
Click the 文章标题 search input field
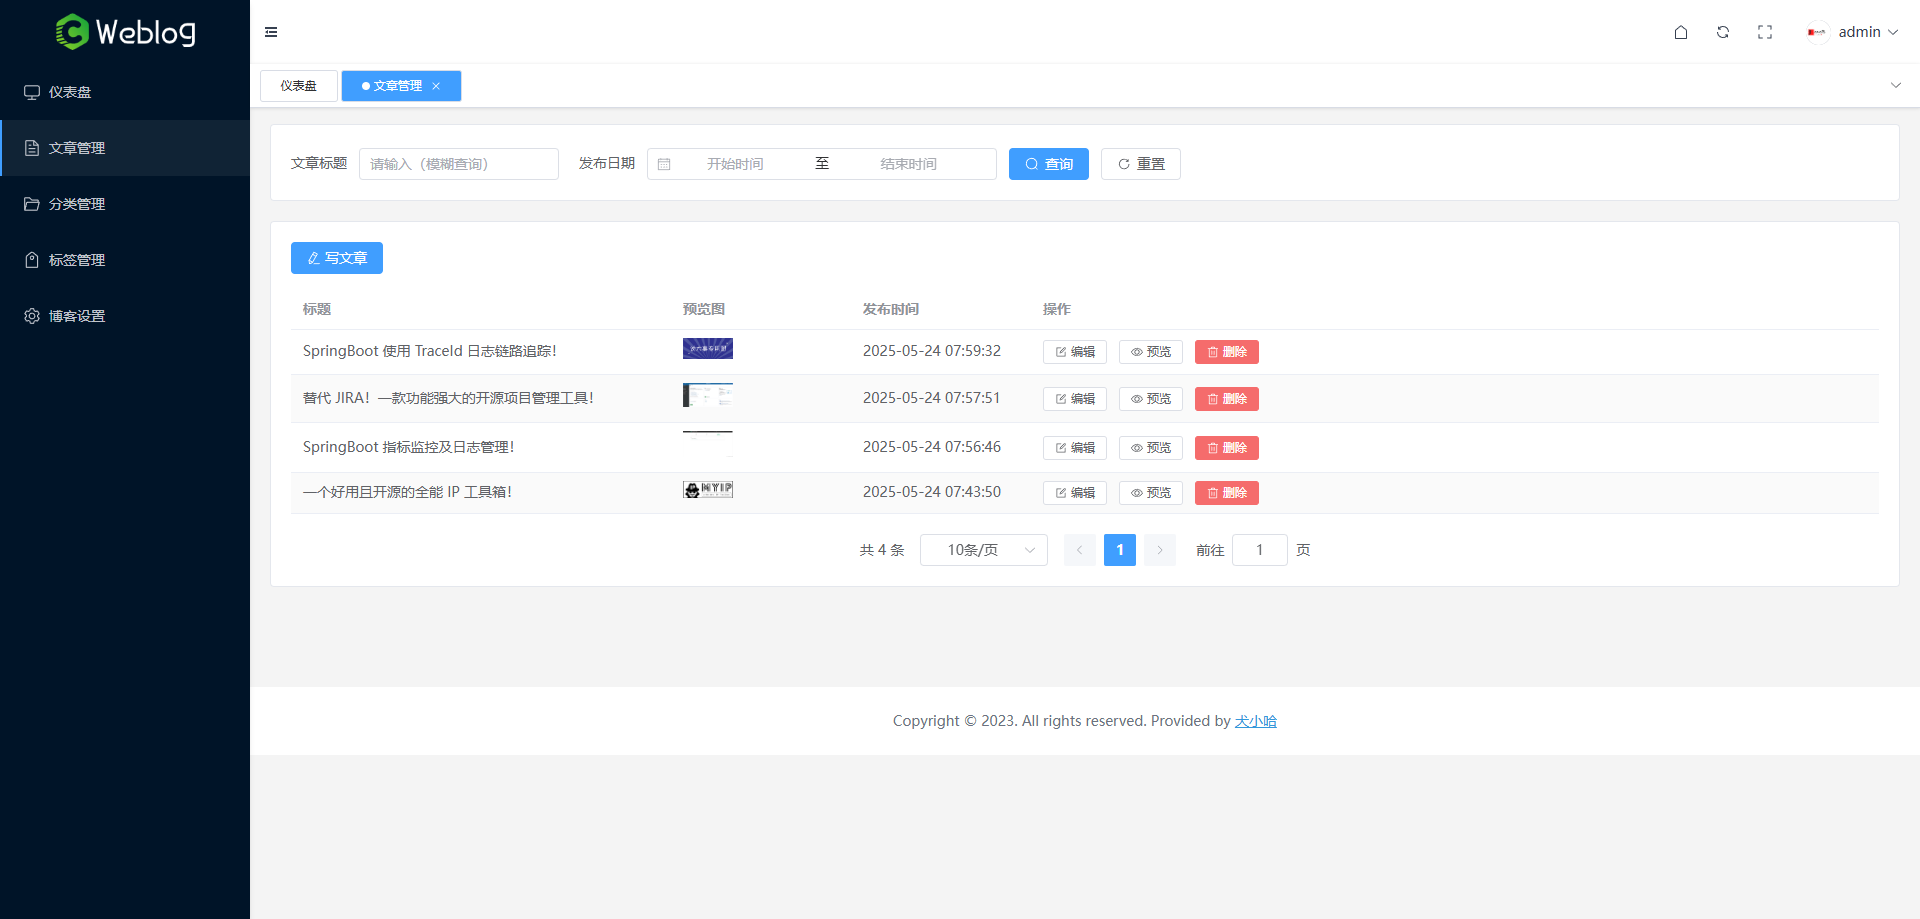point(459,164)
